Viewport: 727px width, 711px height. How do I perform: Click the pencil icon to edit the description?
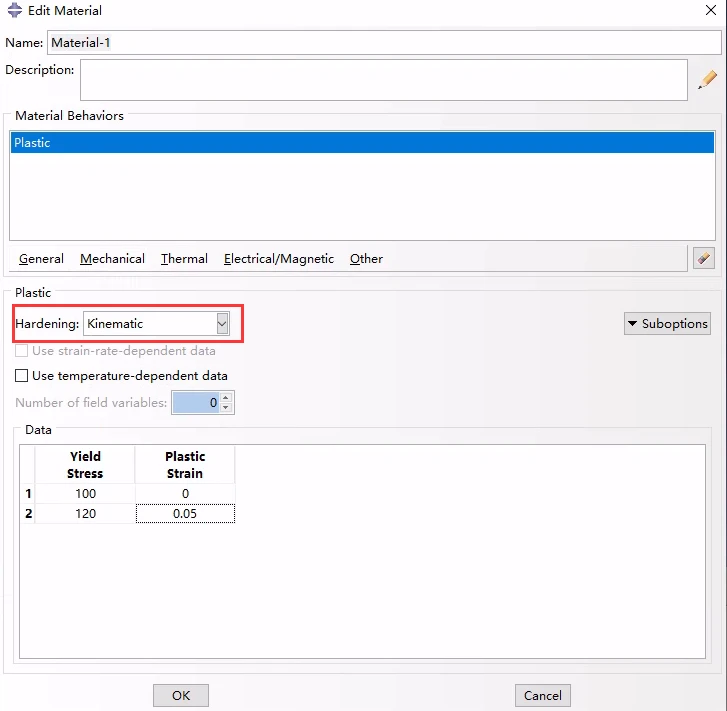tap(708, 80)
